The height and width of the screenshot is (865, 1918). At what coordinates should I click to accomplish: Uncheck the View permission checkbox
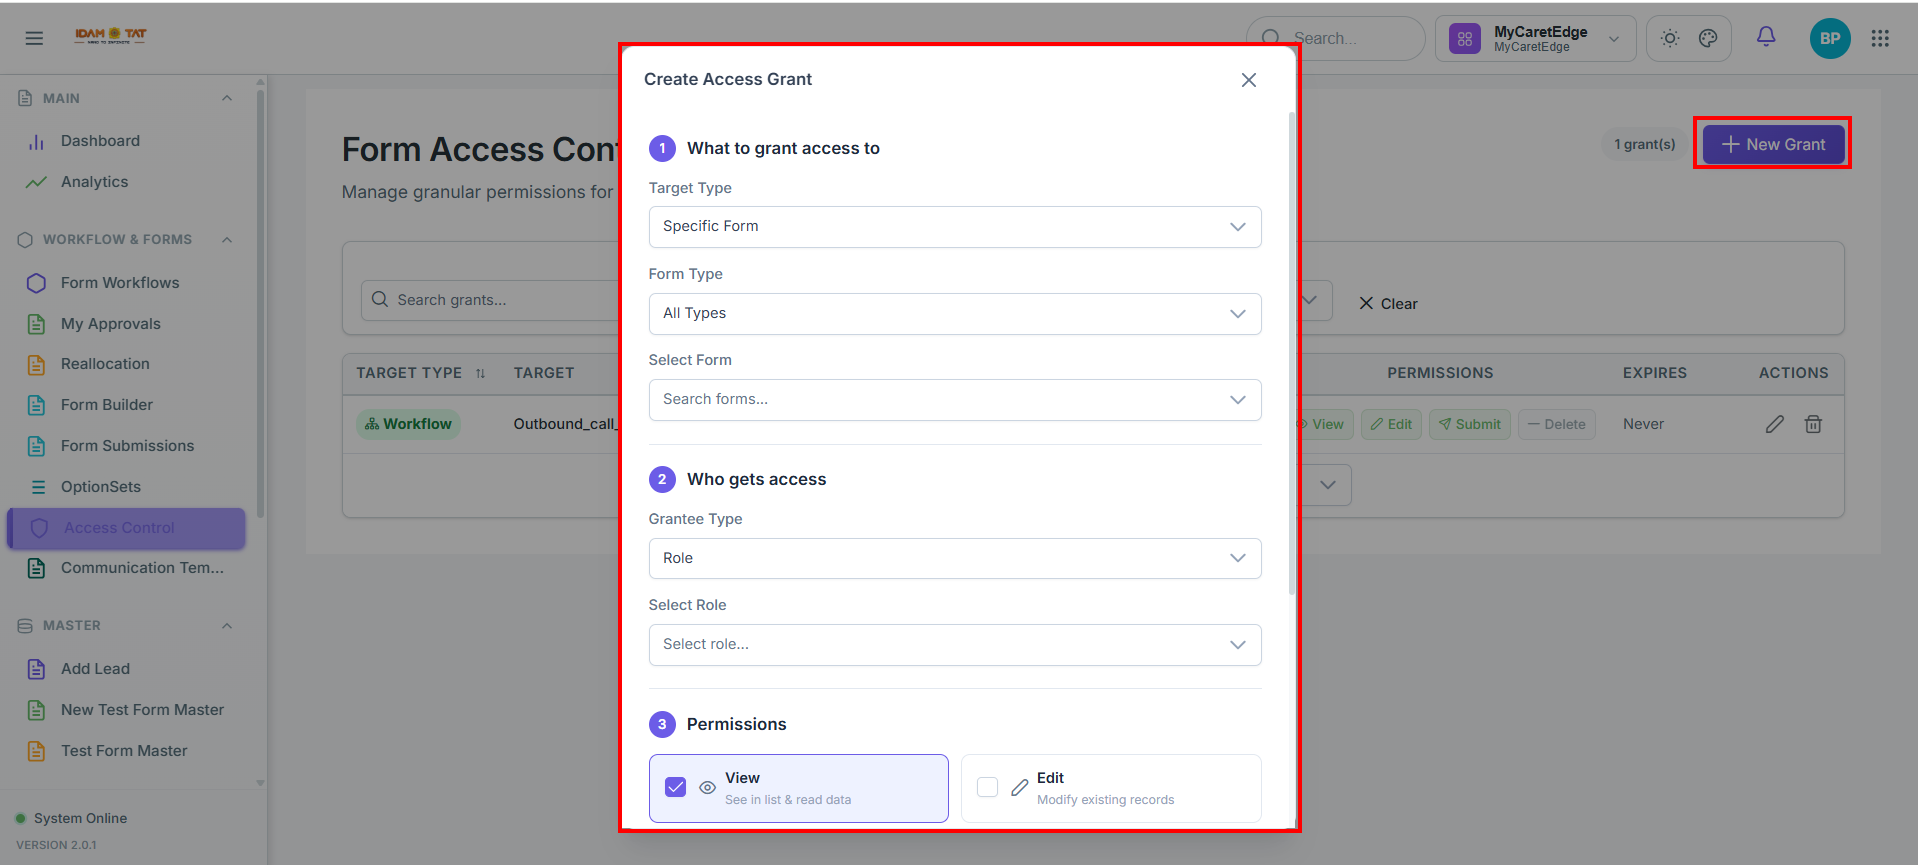[x=676, y=787]
